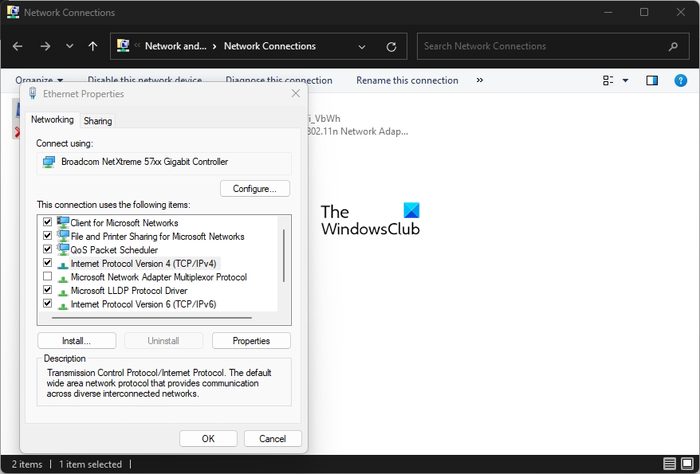Change your view icon
Screen dimensions: 700x474
tap(608, 80)
